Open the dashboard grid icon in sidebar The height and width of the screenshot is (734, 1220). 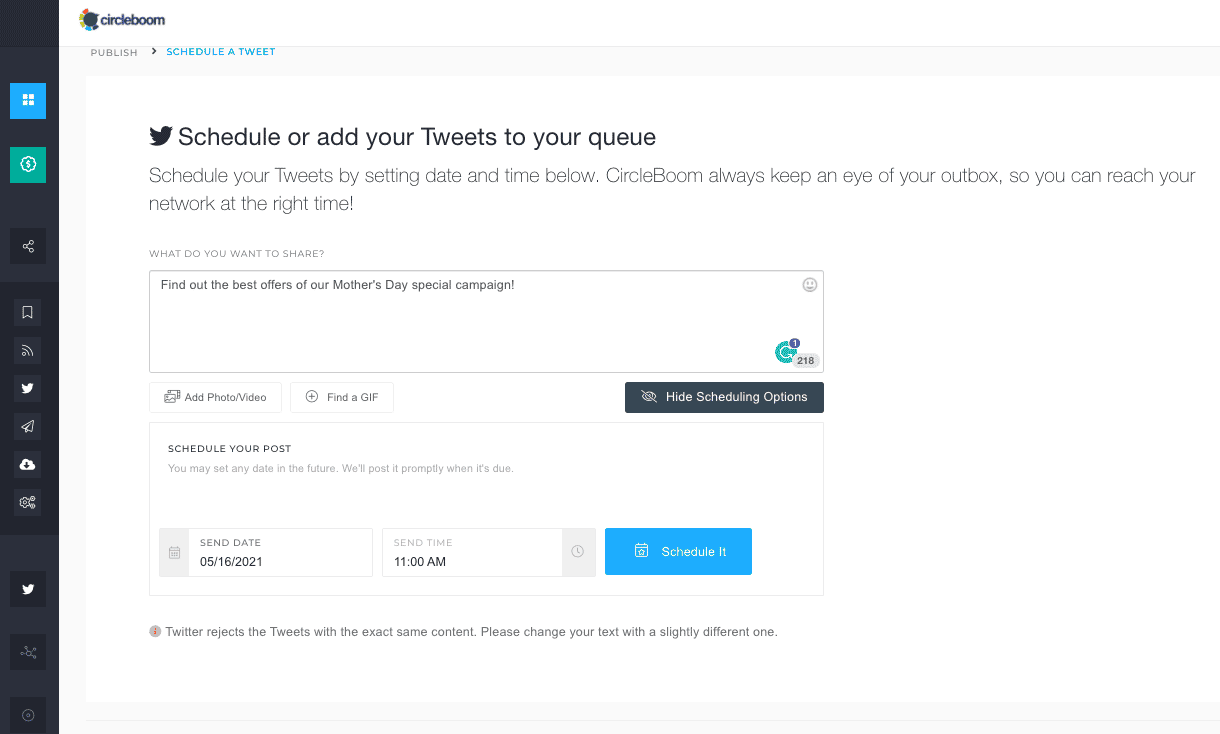pos(28,100)
